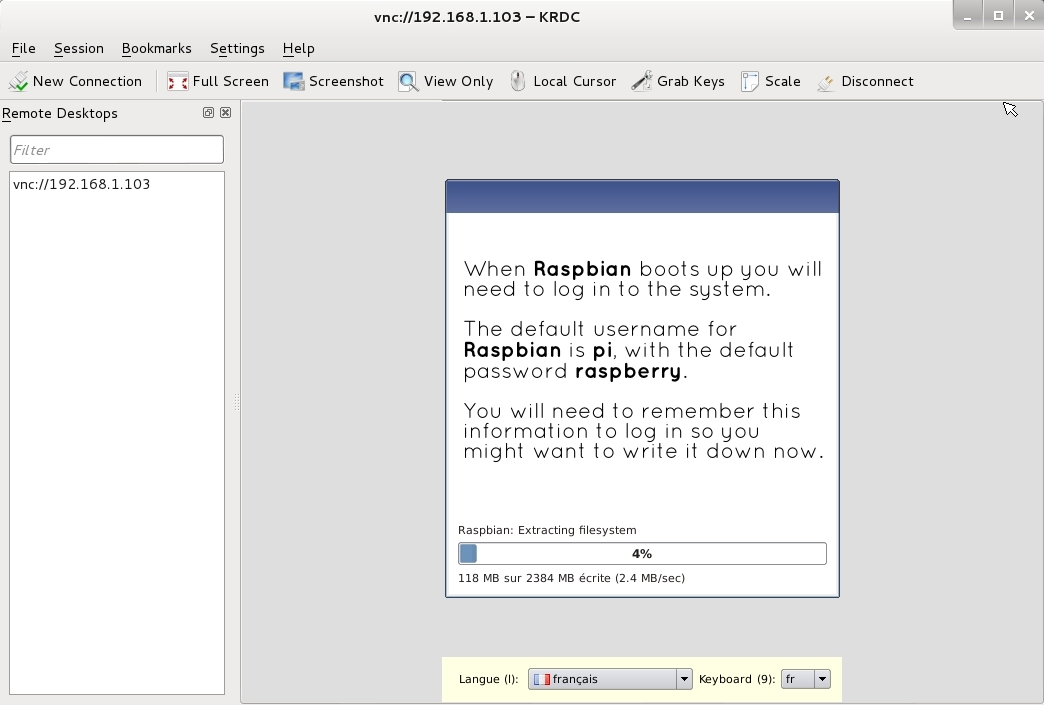The image size is (1044, 705).
Task: Click the KRDC window title text
Action: click(477, 17)
